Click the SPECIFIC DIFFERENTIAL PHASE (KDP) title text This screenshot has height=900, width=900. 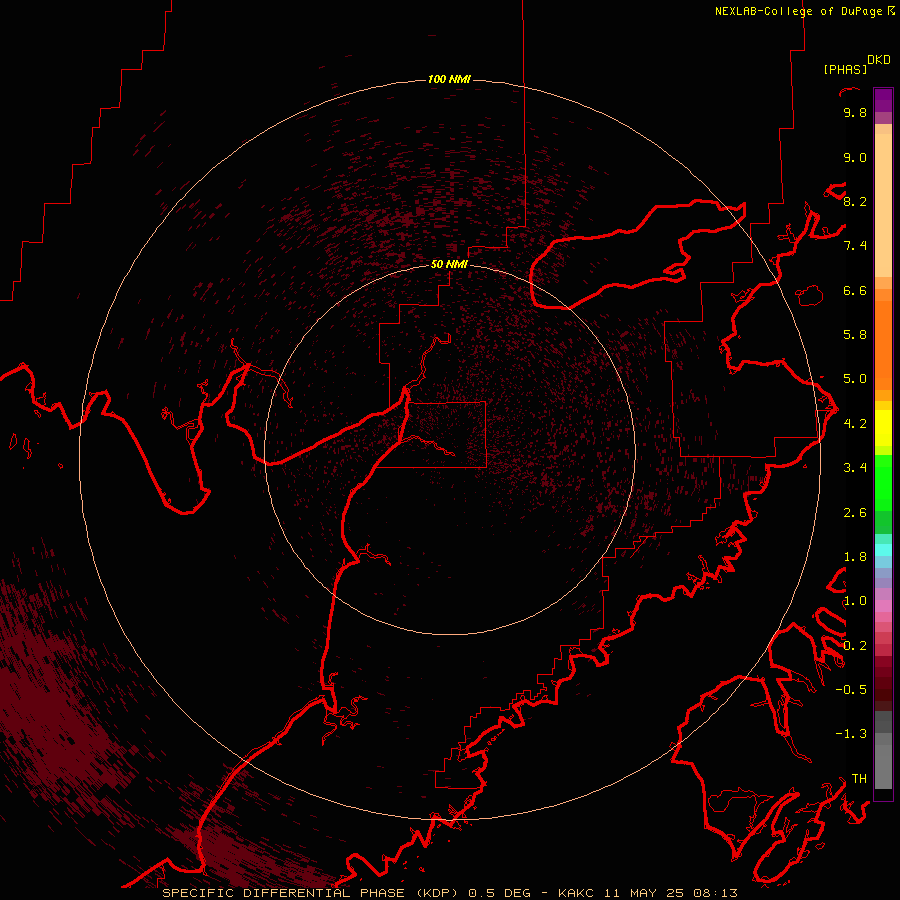[x=310, y=893]
